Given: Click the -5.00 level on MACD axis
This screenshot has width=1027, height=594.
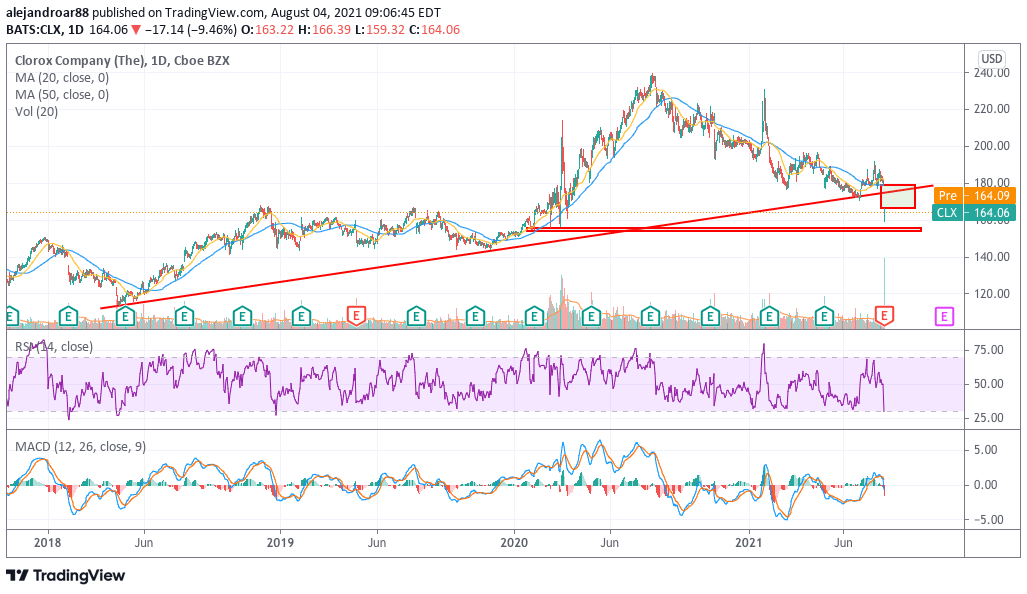Looking at the screenshot, I should click(x=986, y=520).
